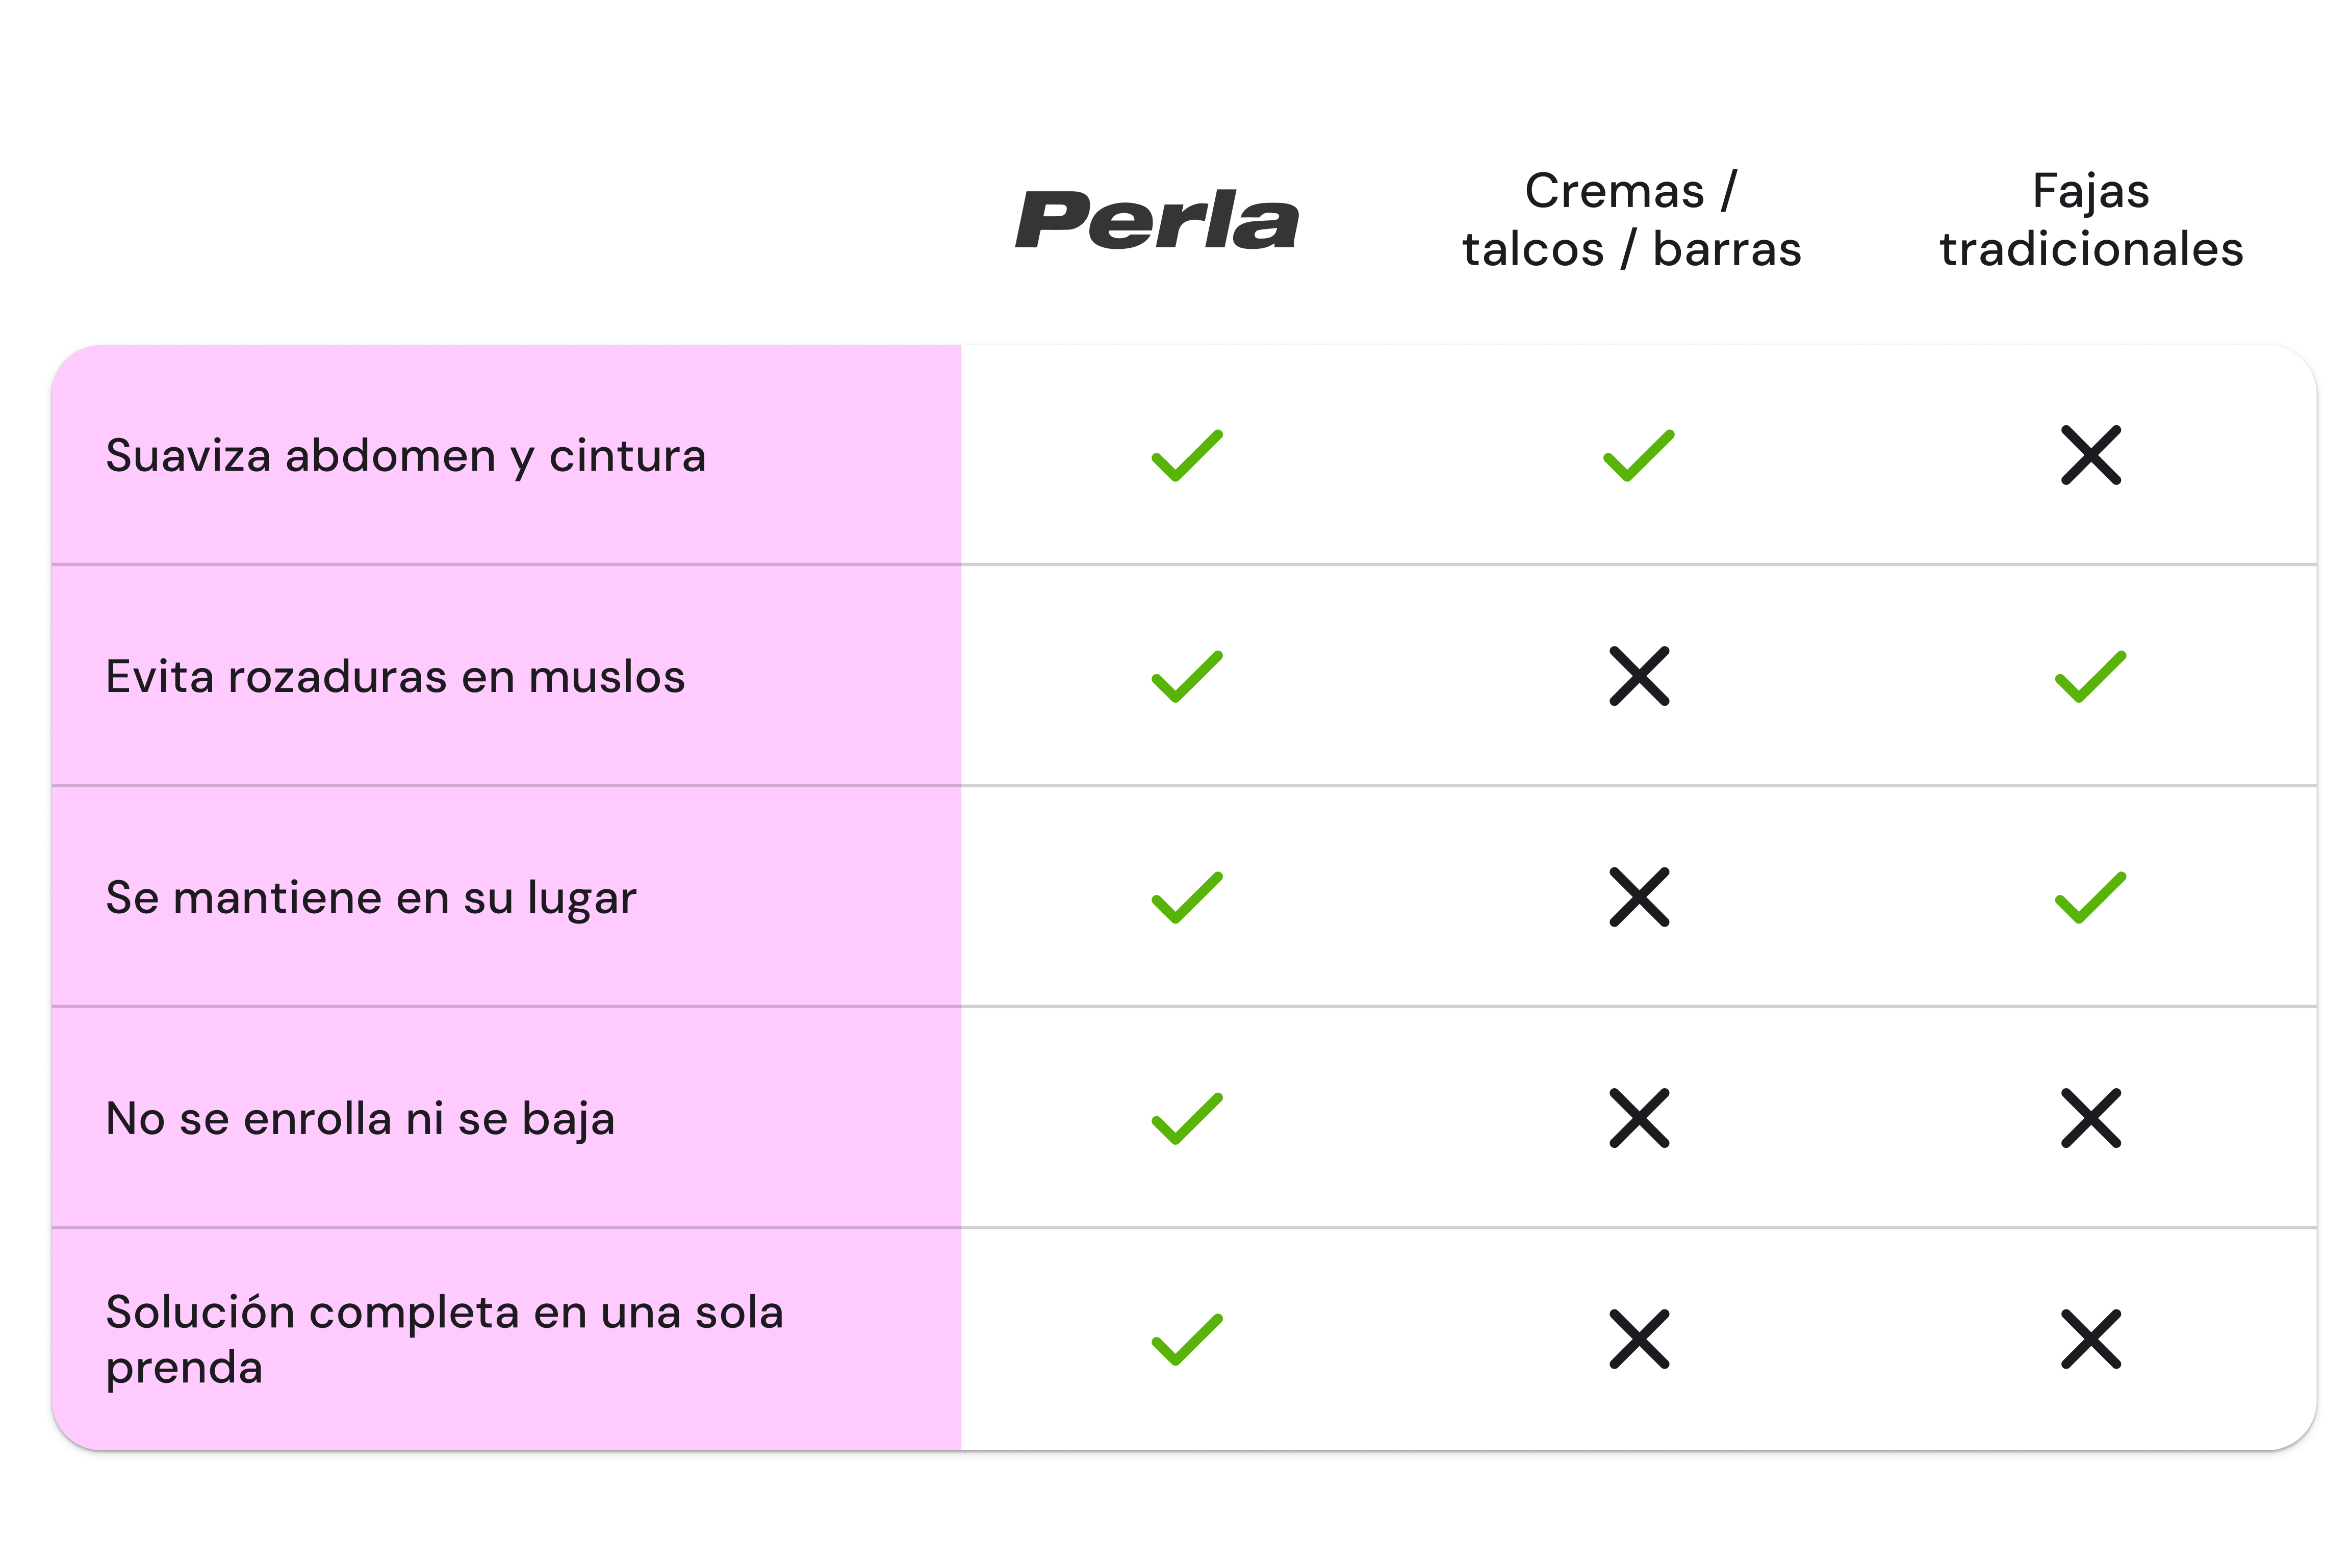The width and height of the screenshot is (2350, 1568).
Task: Select the 'Suaviza abdomen y cintura' row label
Action: tap(406, 456)
